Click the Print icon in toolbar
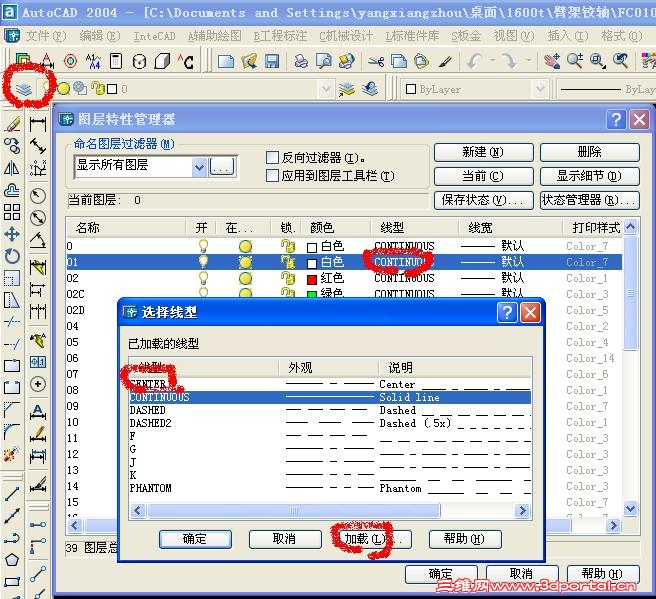Viewport: 656px width, 599px height. [301, 61]
